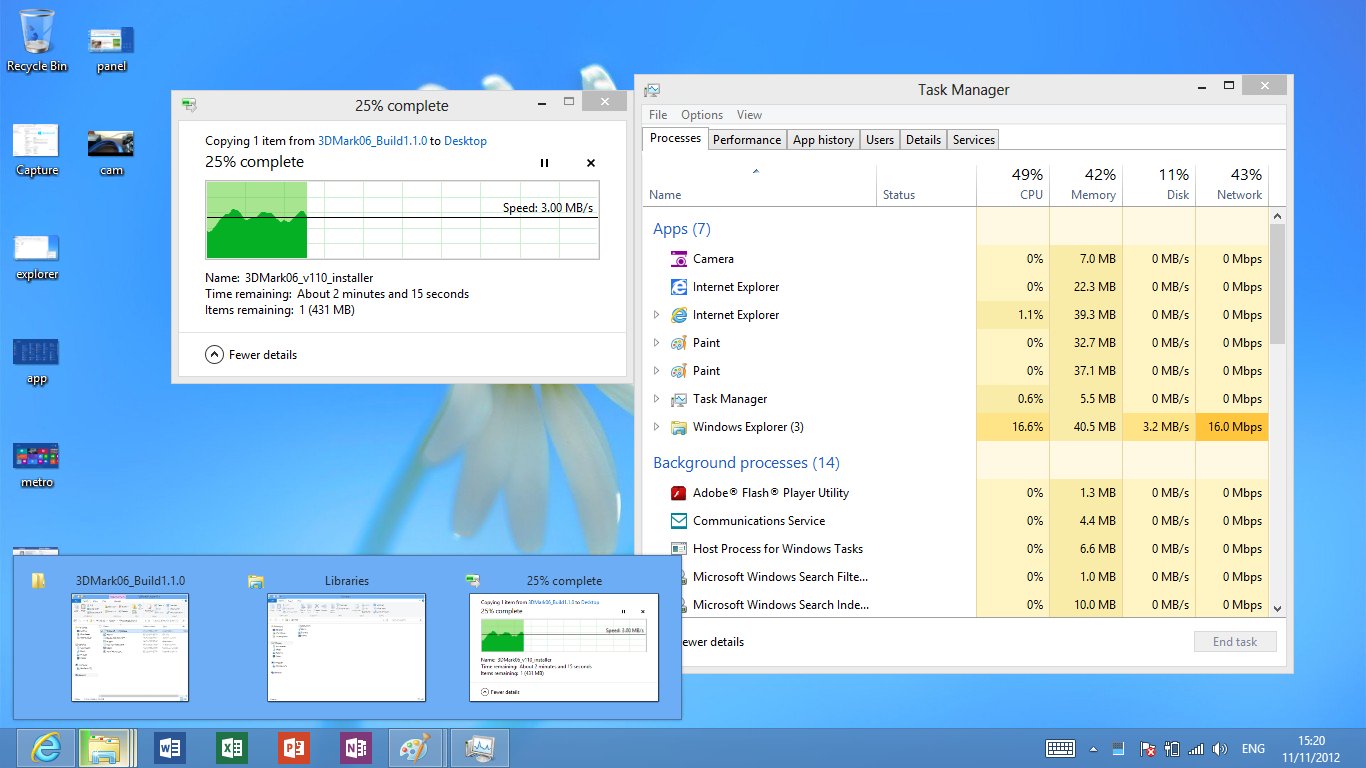The height and width of the screenshot is (768, 1366).
Task: Open the File menu in Task Manager
Action: (x=658, y=115)
